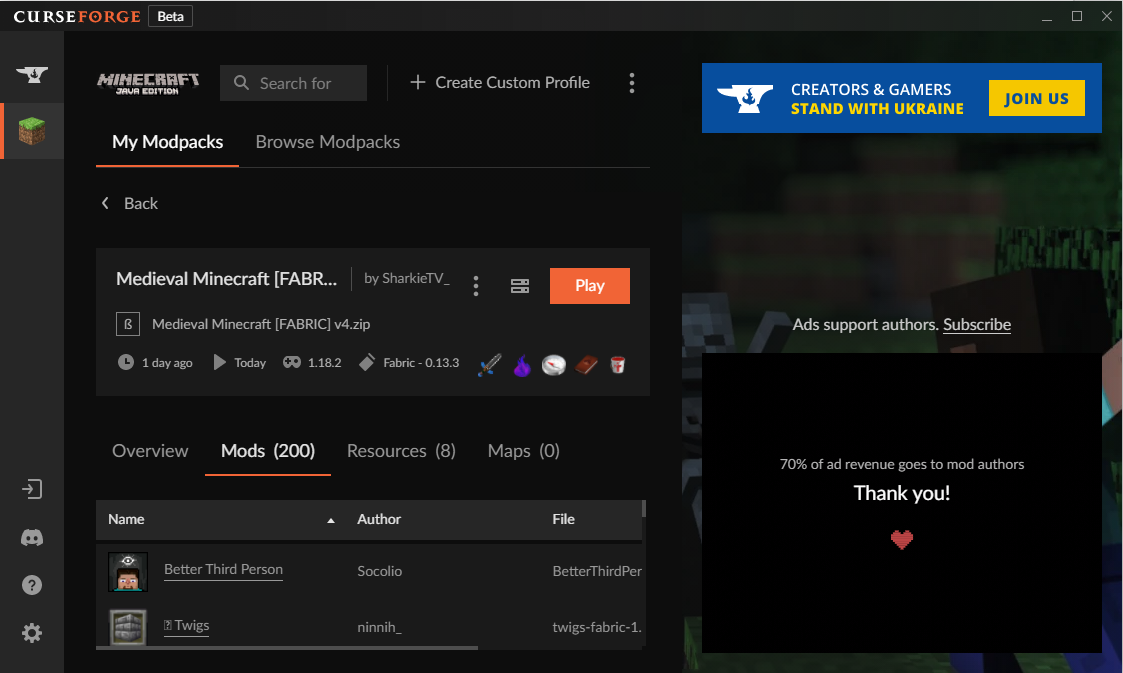Click the Twigs mod thumbnail
The height and width of the screenshot is (673, 1123).
[128, 627]
